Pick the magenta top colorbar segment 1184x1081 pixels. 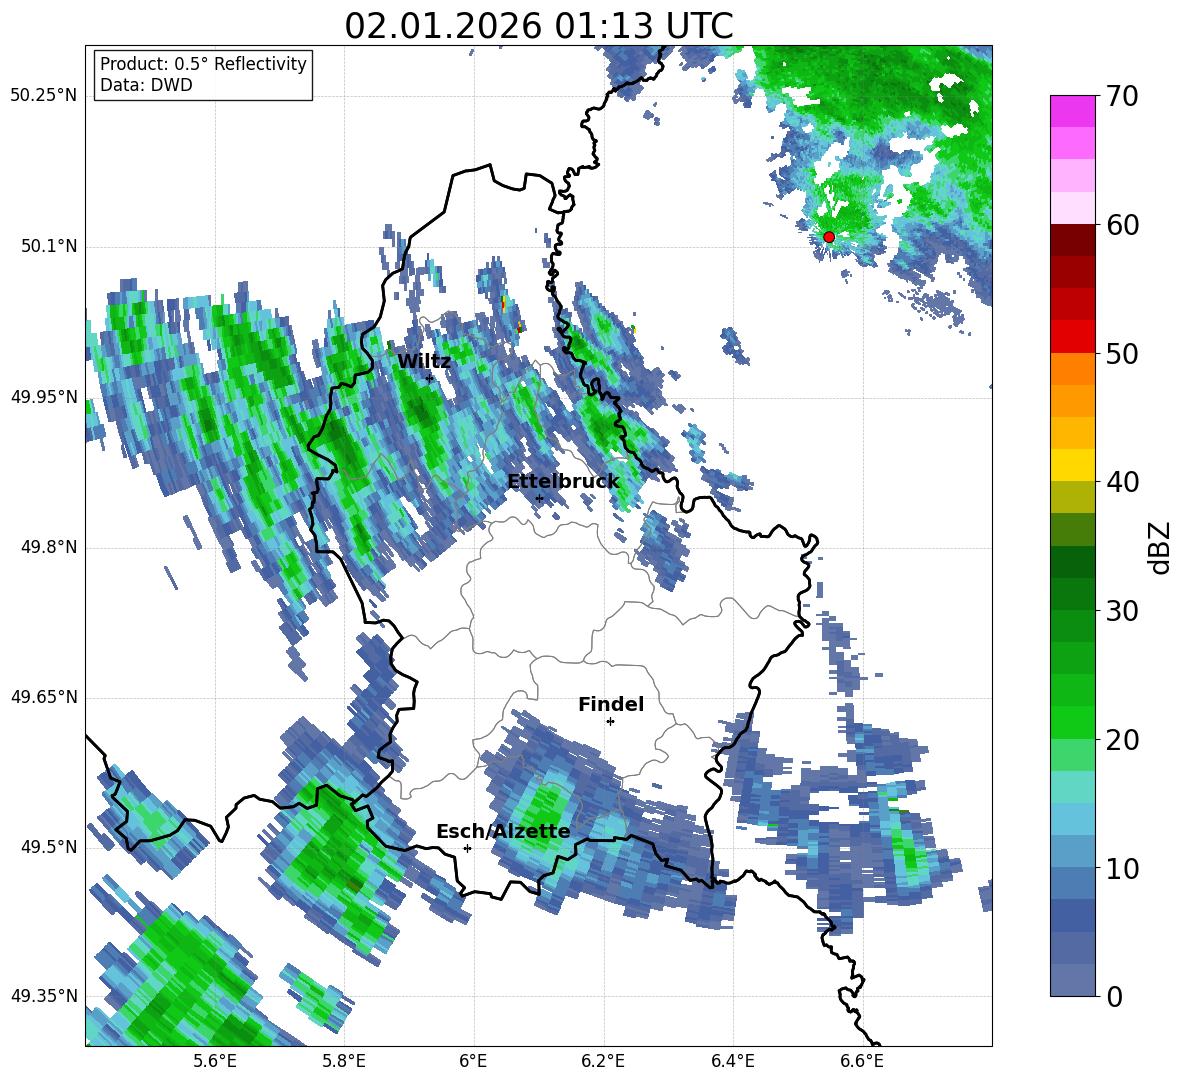(x=1072, y=112)
